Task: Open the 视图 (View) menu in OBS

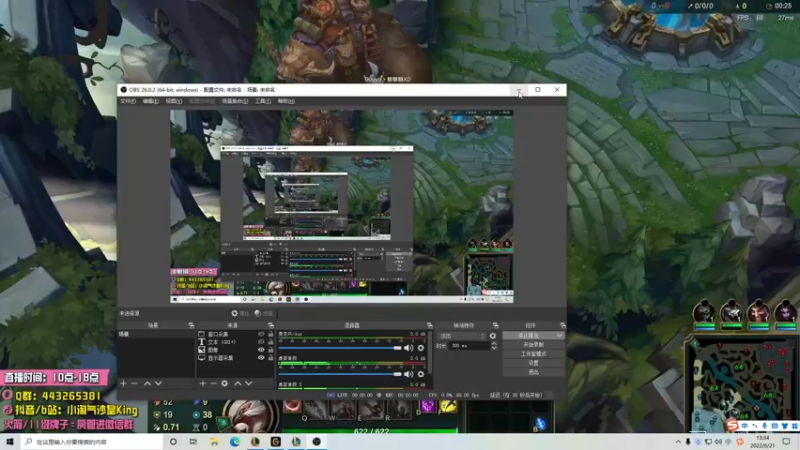Action: [173, 101]
